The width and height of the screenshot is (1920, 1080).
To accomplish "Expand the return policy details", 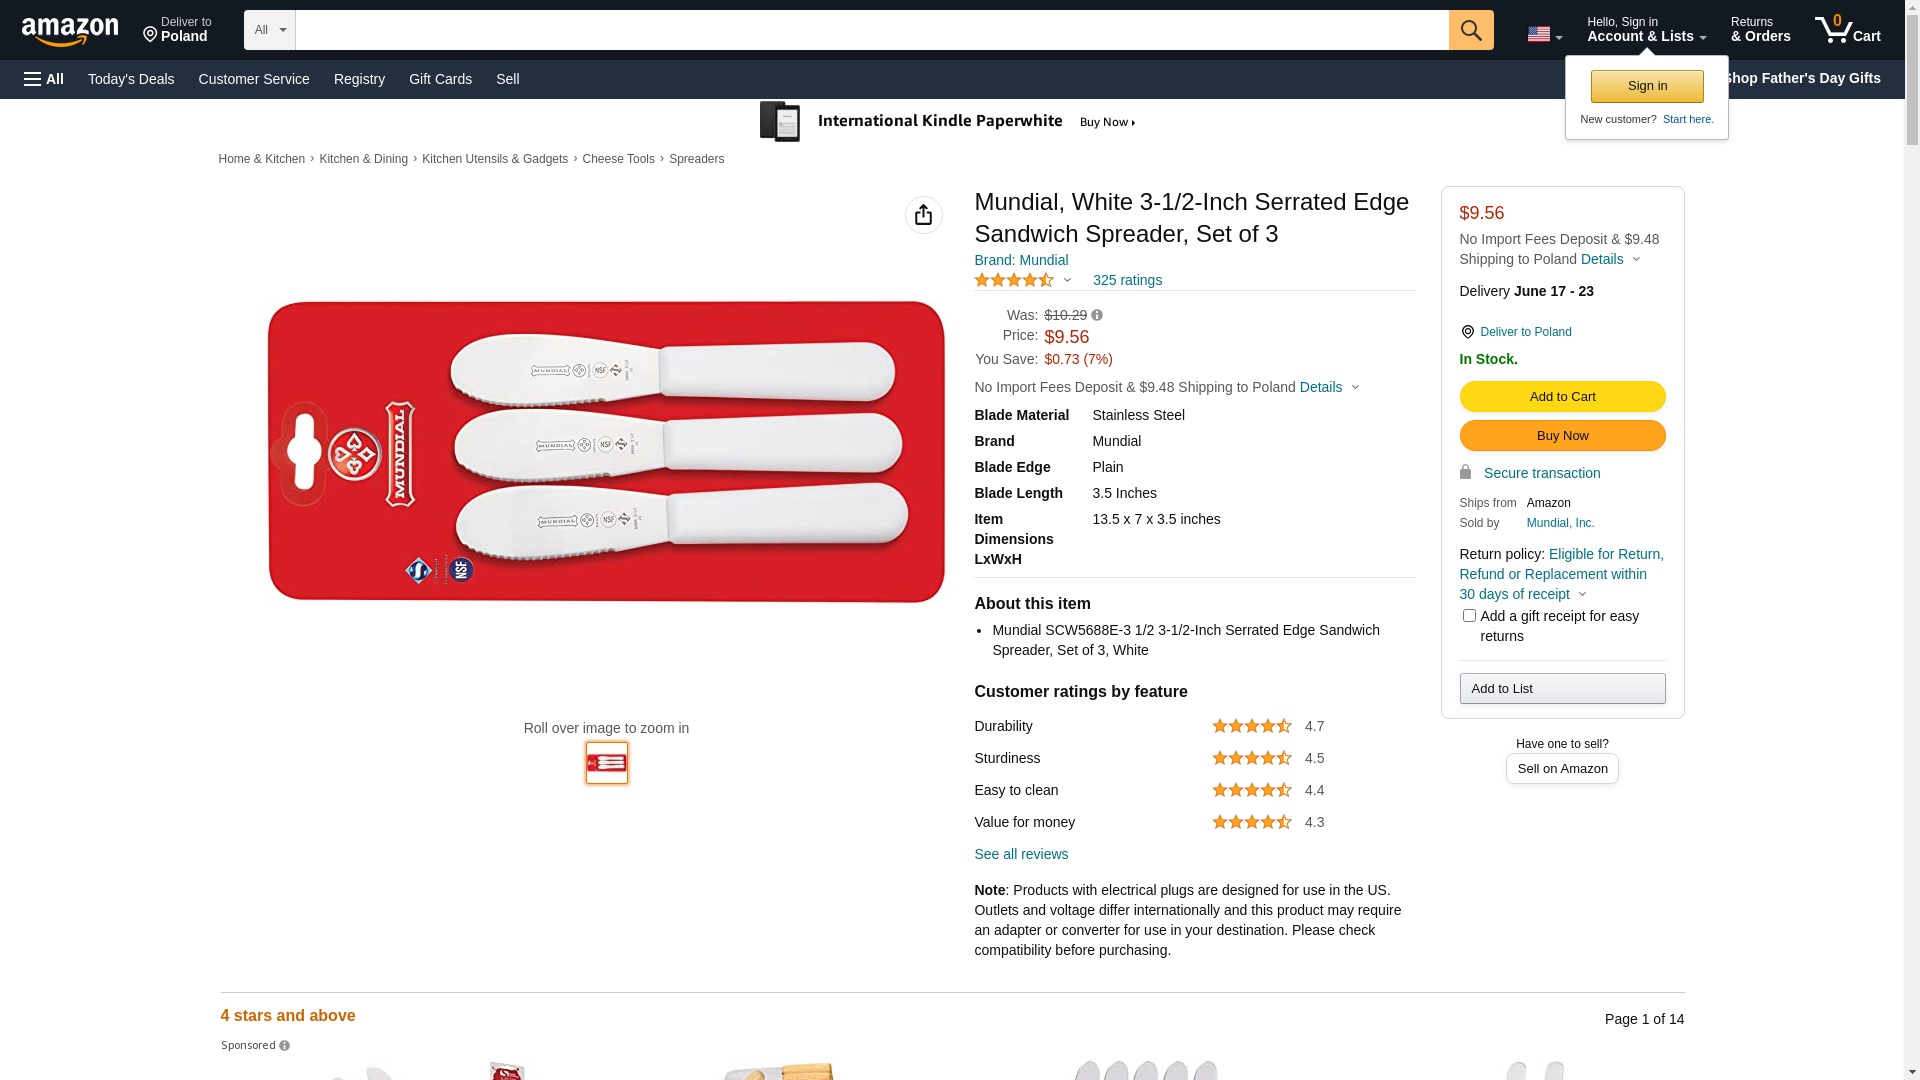I will 1582,595.
